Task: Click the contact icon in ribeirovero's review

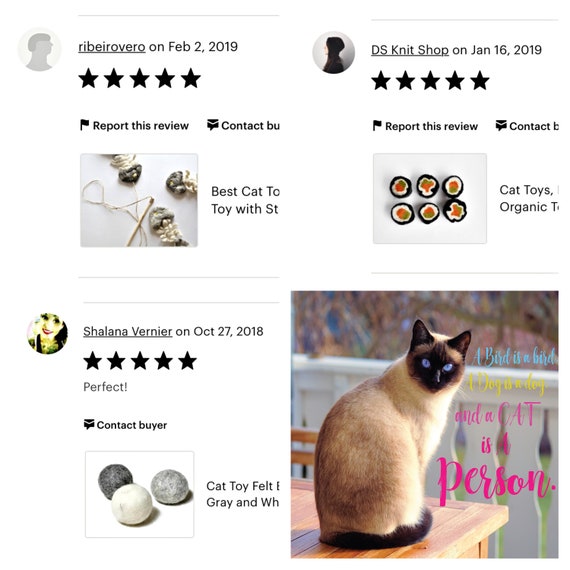Action: click(213, 125)
